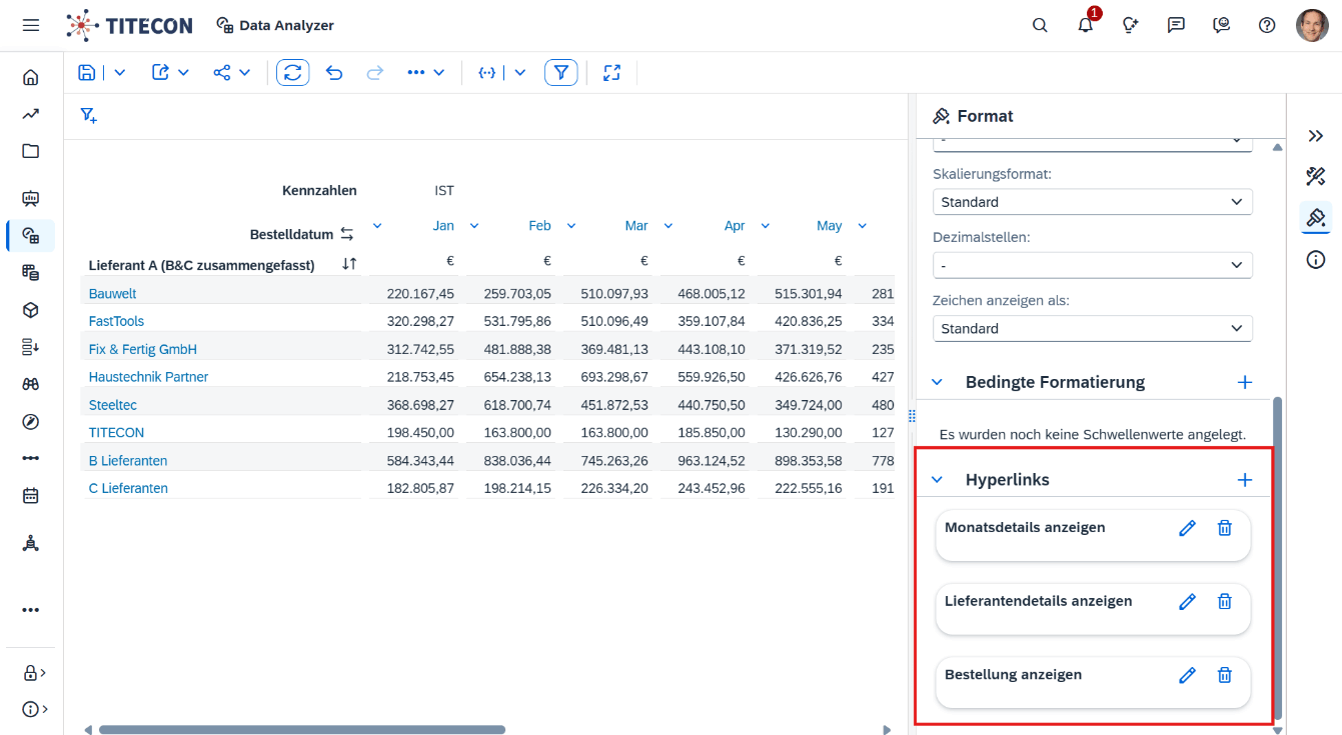
Task: Click Haustechnik Partner link
Action: (x=149, y=377)
